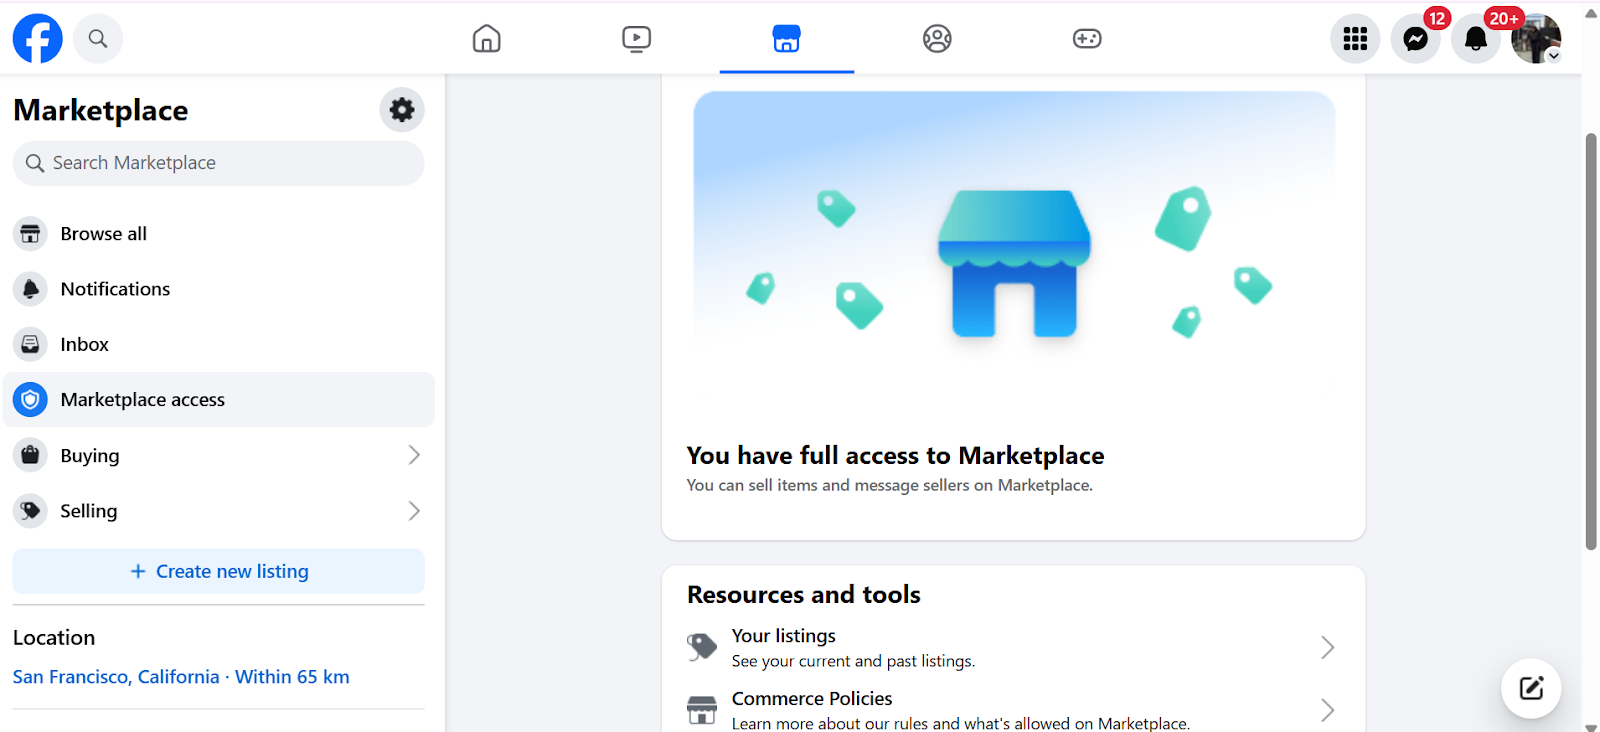Click the Location heading
The image size is (1600, 732).
(x=54, y=638)
